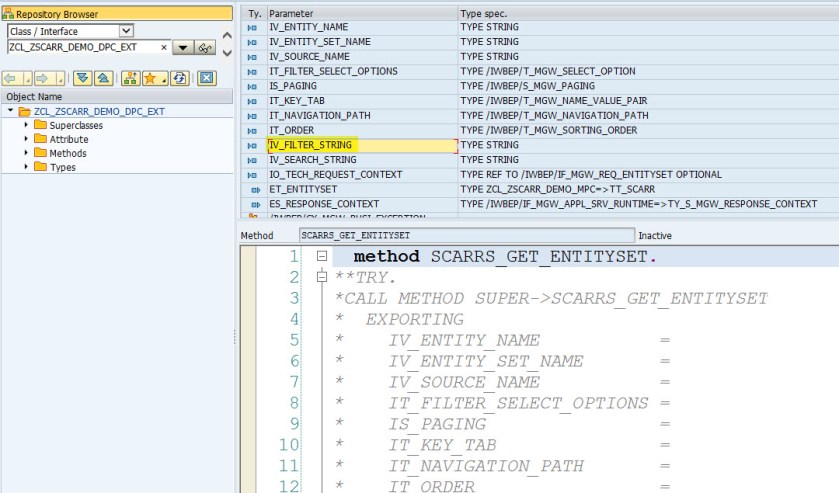839x493 pixels.
Task: Select the Types folder in tree
Action: [62, 167]
